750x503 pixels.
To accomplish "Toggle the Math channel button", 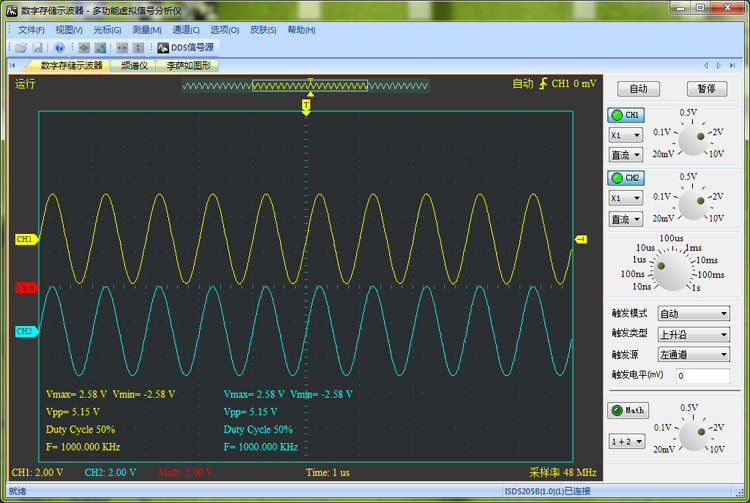I will coord(628,410).
